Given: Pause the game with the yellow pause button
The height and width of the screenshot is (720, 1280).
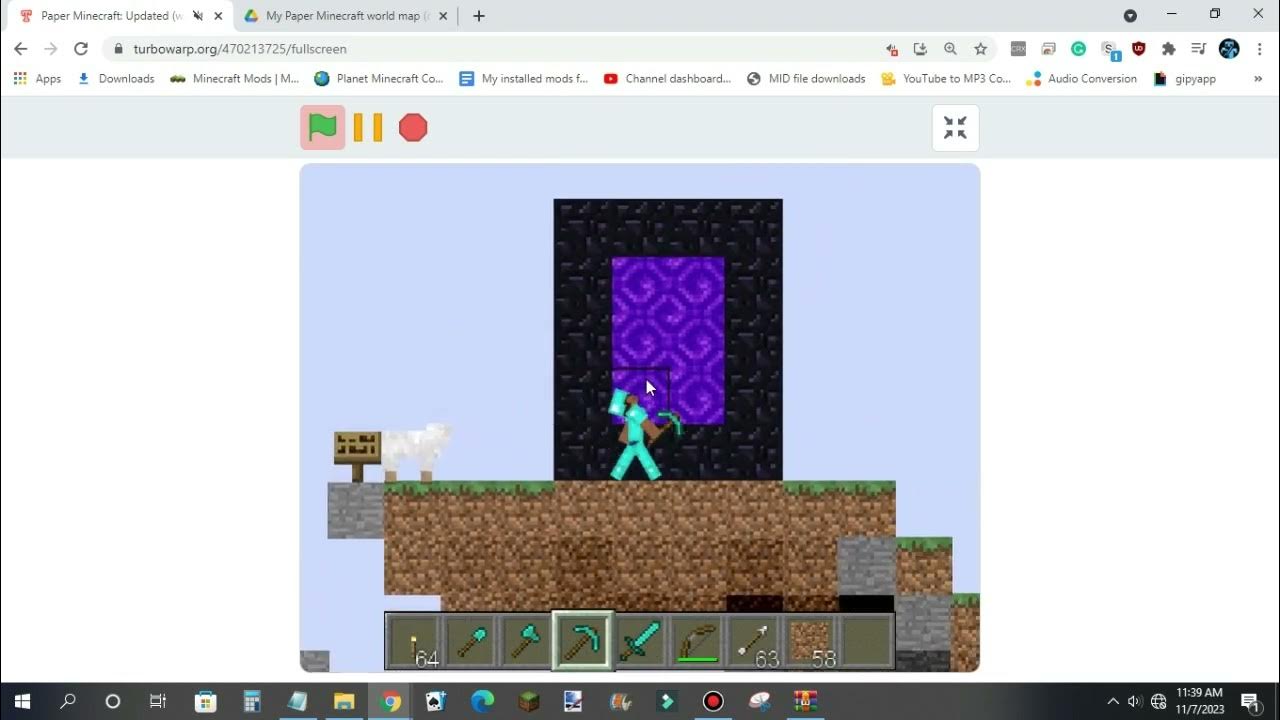Looking at the screenshot, I should click(x=368, y=128).
